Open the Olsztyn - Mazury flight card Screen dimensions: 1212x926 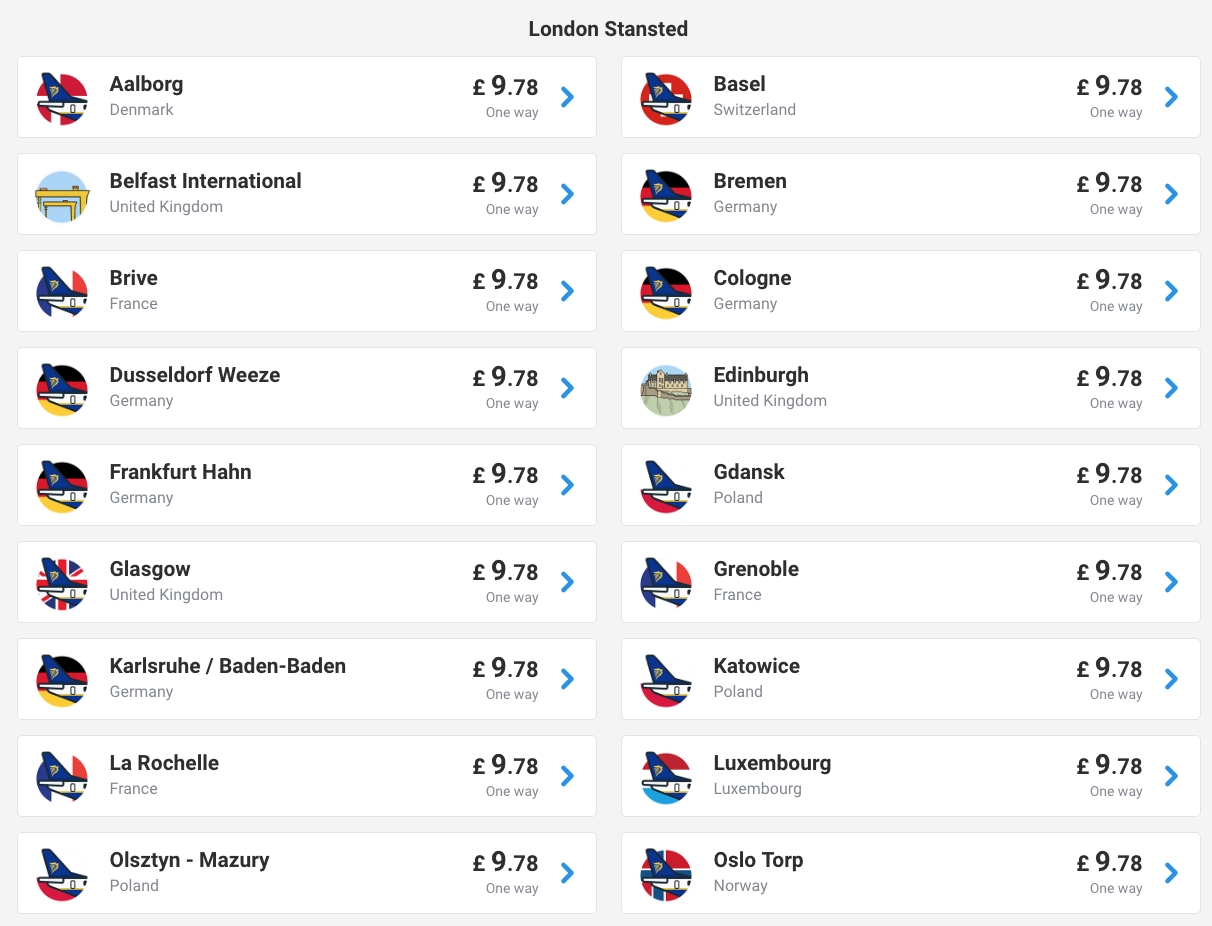[x=307, y=873]
